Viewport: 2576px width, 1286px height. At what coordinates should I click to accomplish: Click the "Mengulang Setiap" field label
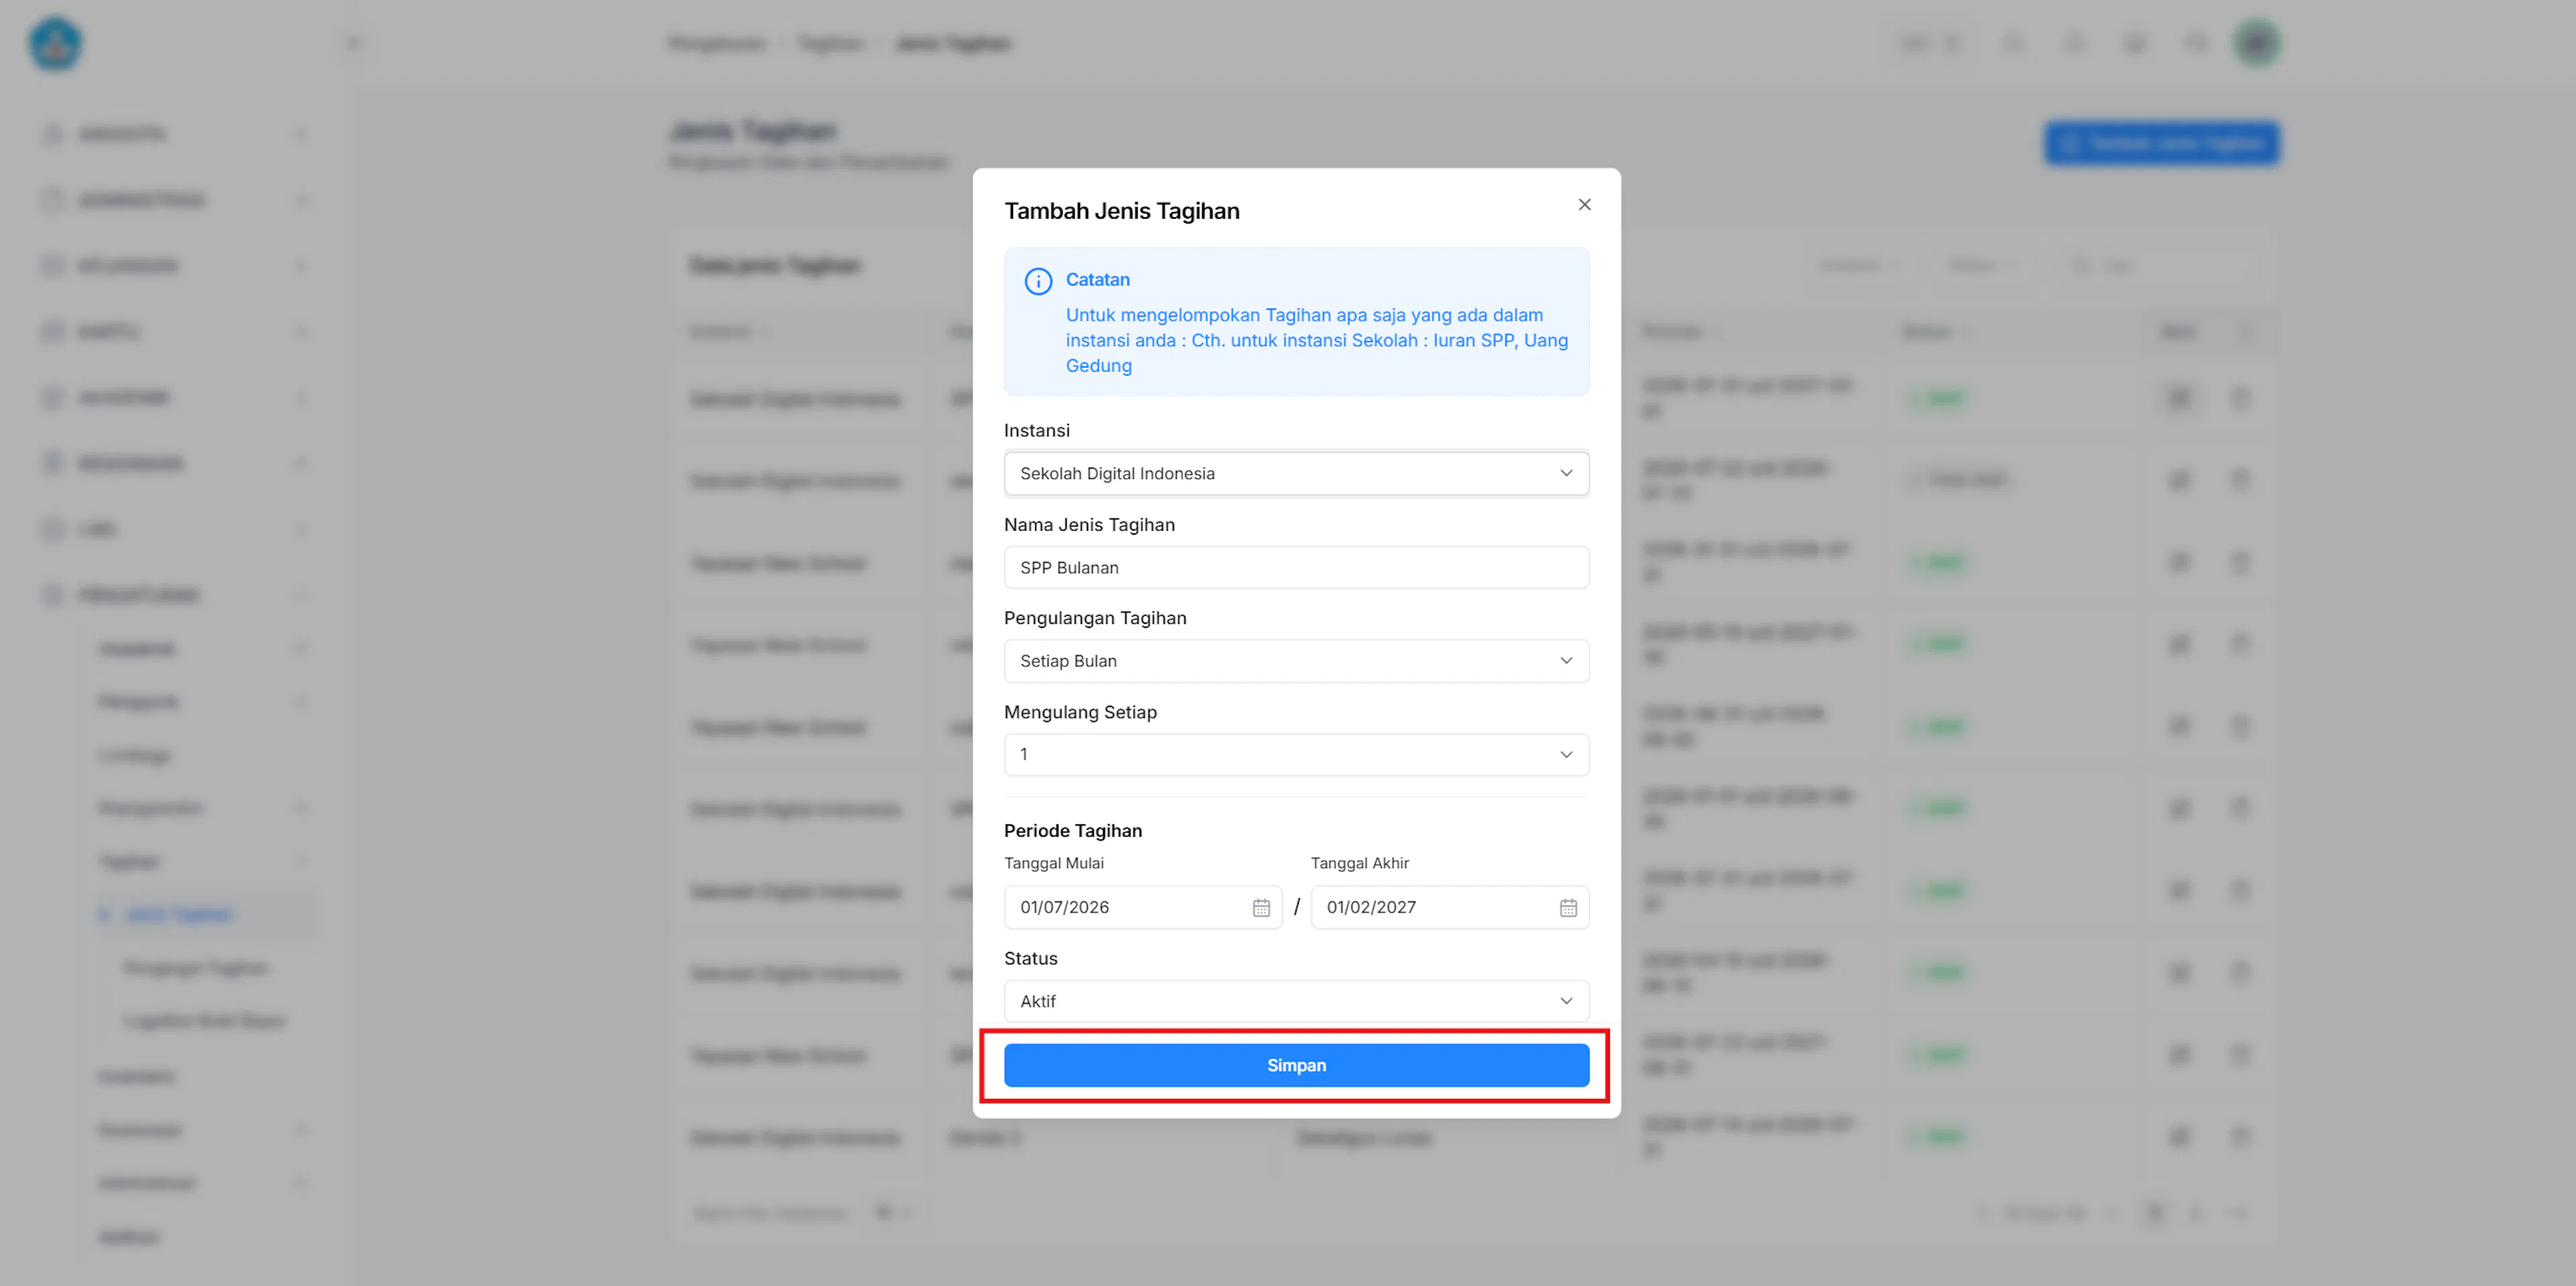1080,712
